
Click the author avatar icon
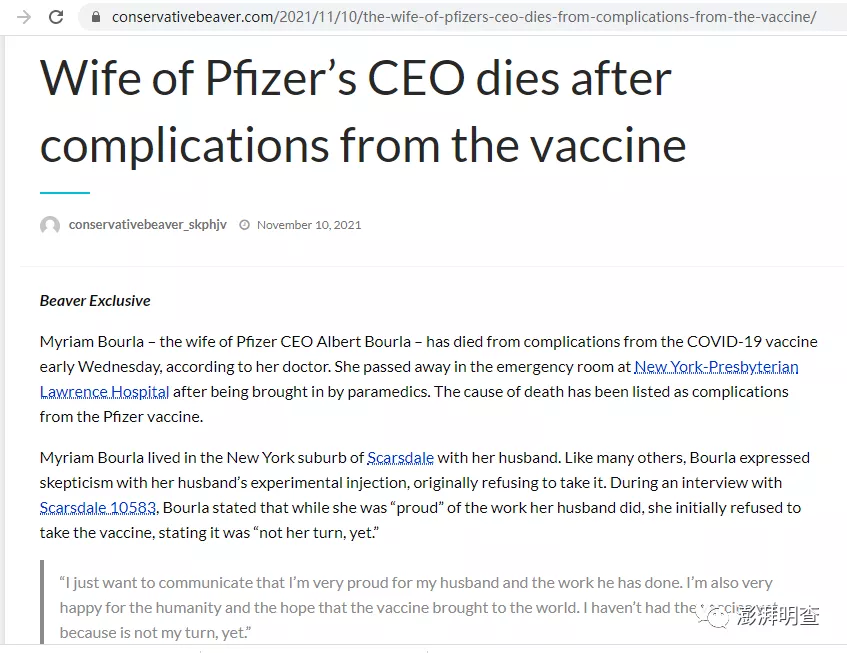coord(50,226)
